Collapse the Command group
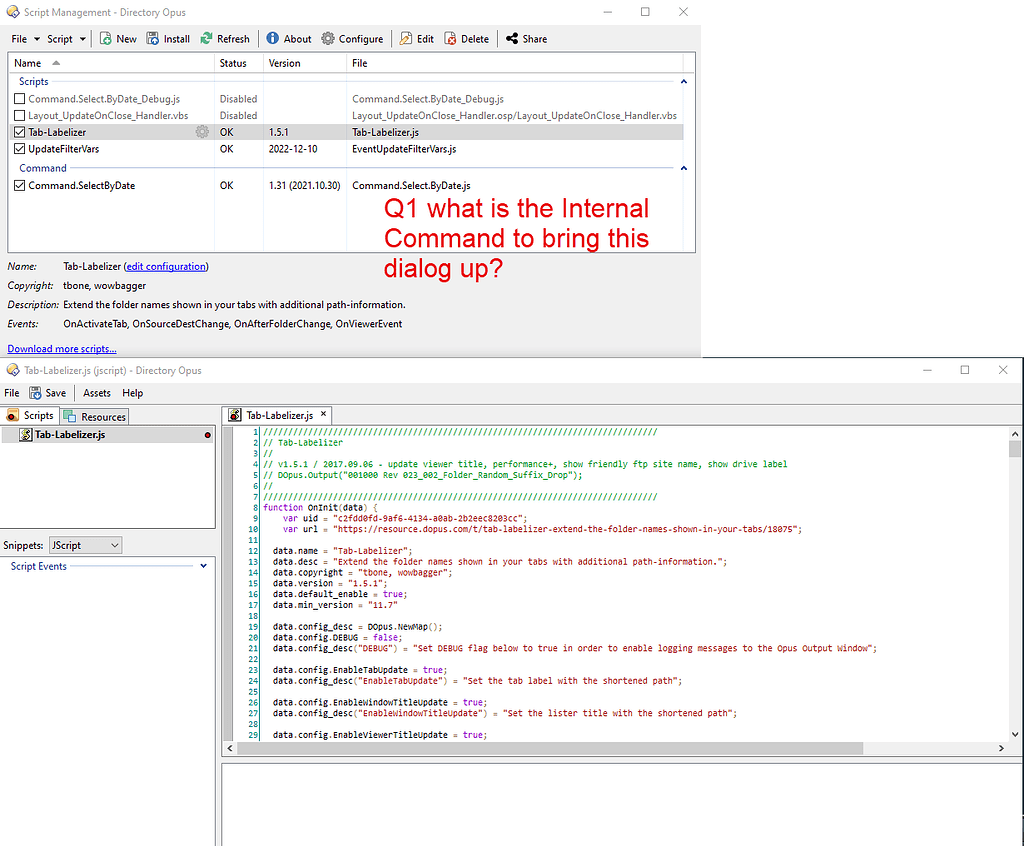 pyautogui.click(x=684, y=168)
